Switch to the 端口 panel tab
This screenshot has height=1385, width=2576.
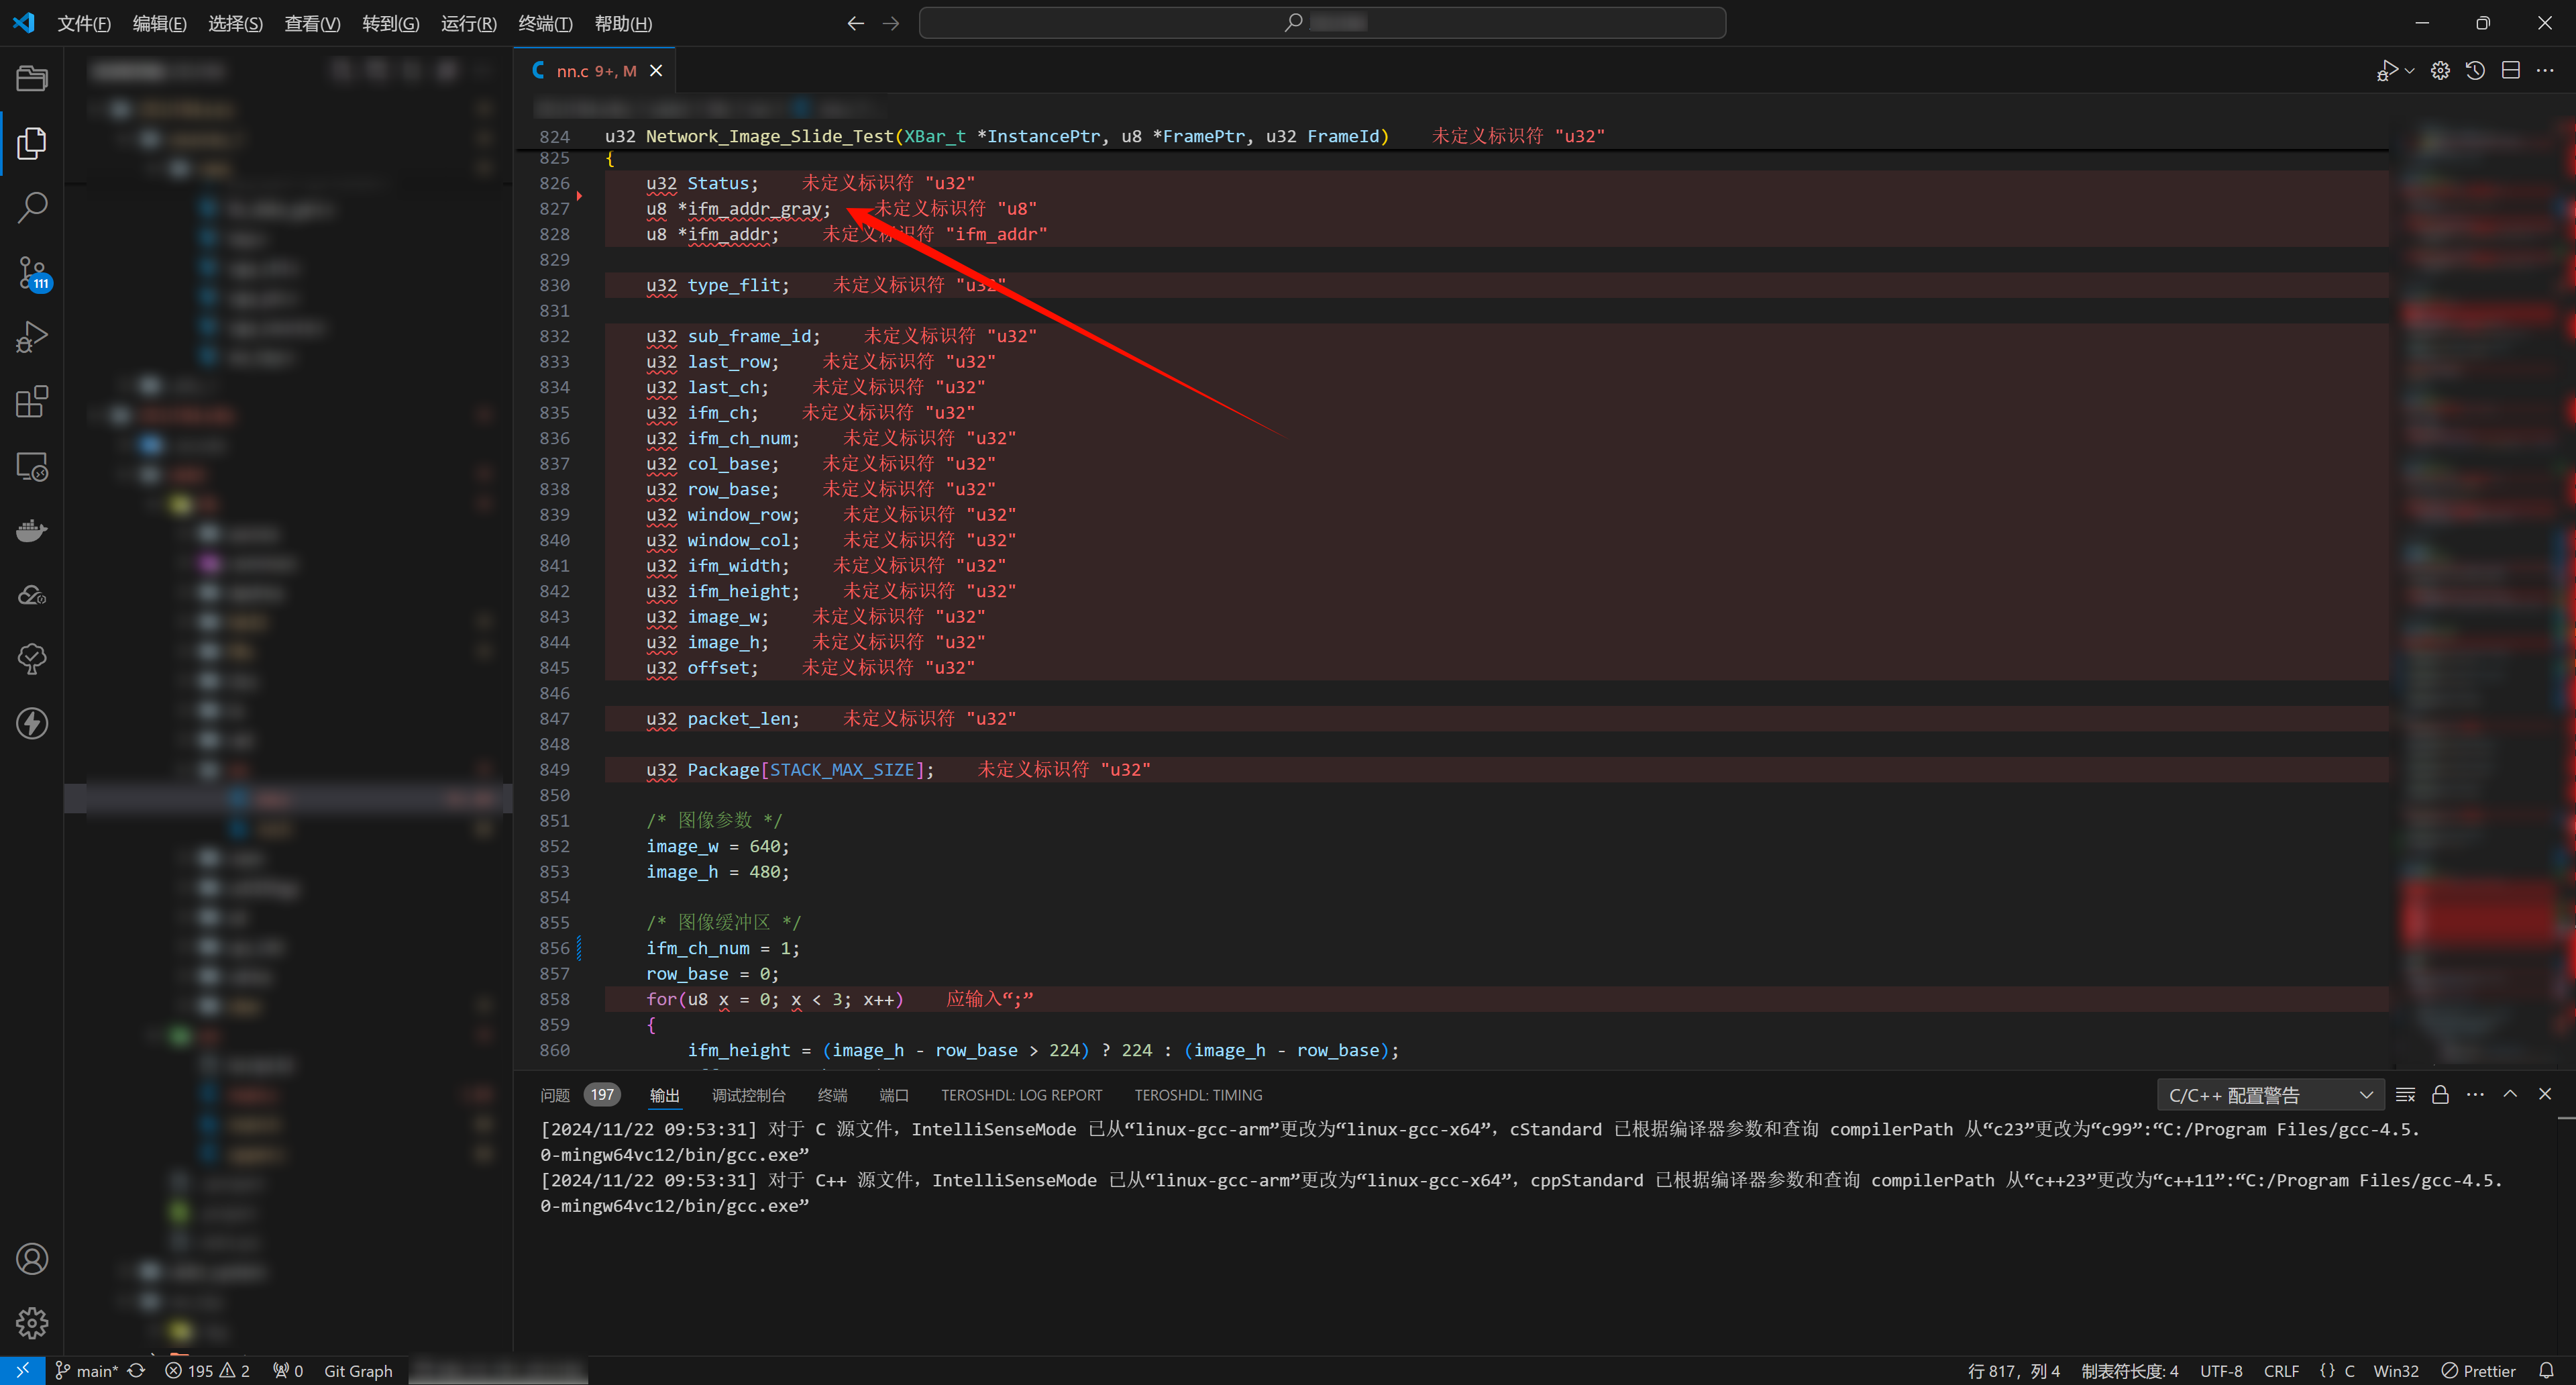pyautogui.click(x=894, y=1095)
